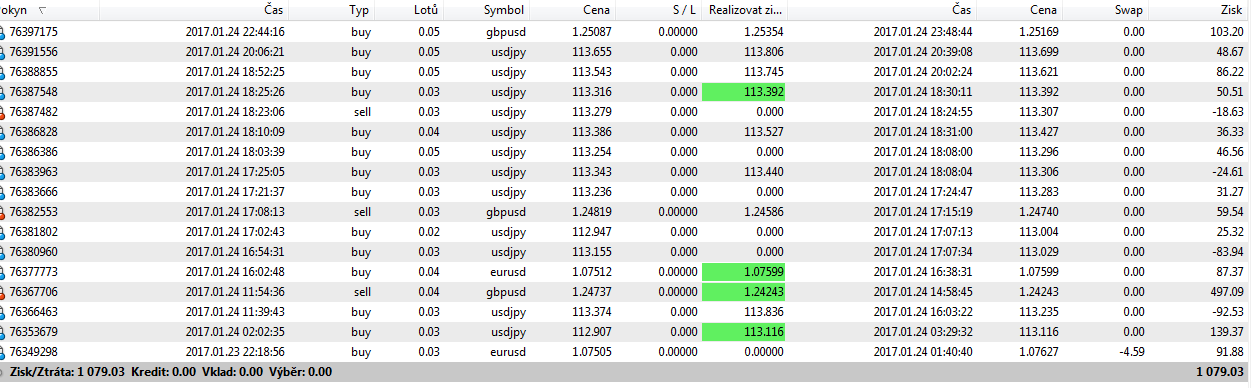This screenshot has height=388, width=1251.
Task: Click the order icon for ticket 76397175
Action: (3, 32)
